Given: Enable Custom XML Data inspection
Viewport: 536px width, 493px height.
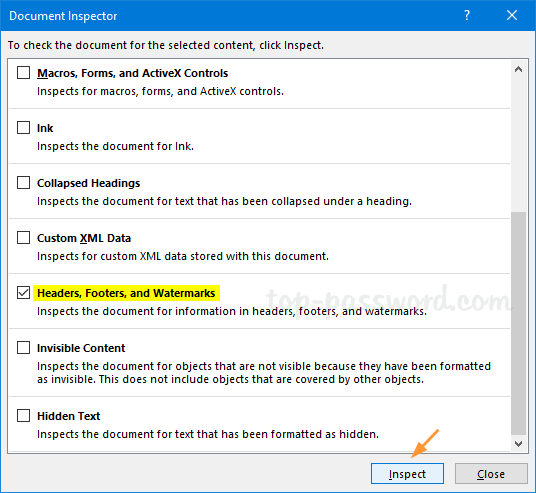Looking at the screenshot, I should (x=24, y=238).
